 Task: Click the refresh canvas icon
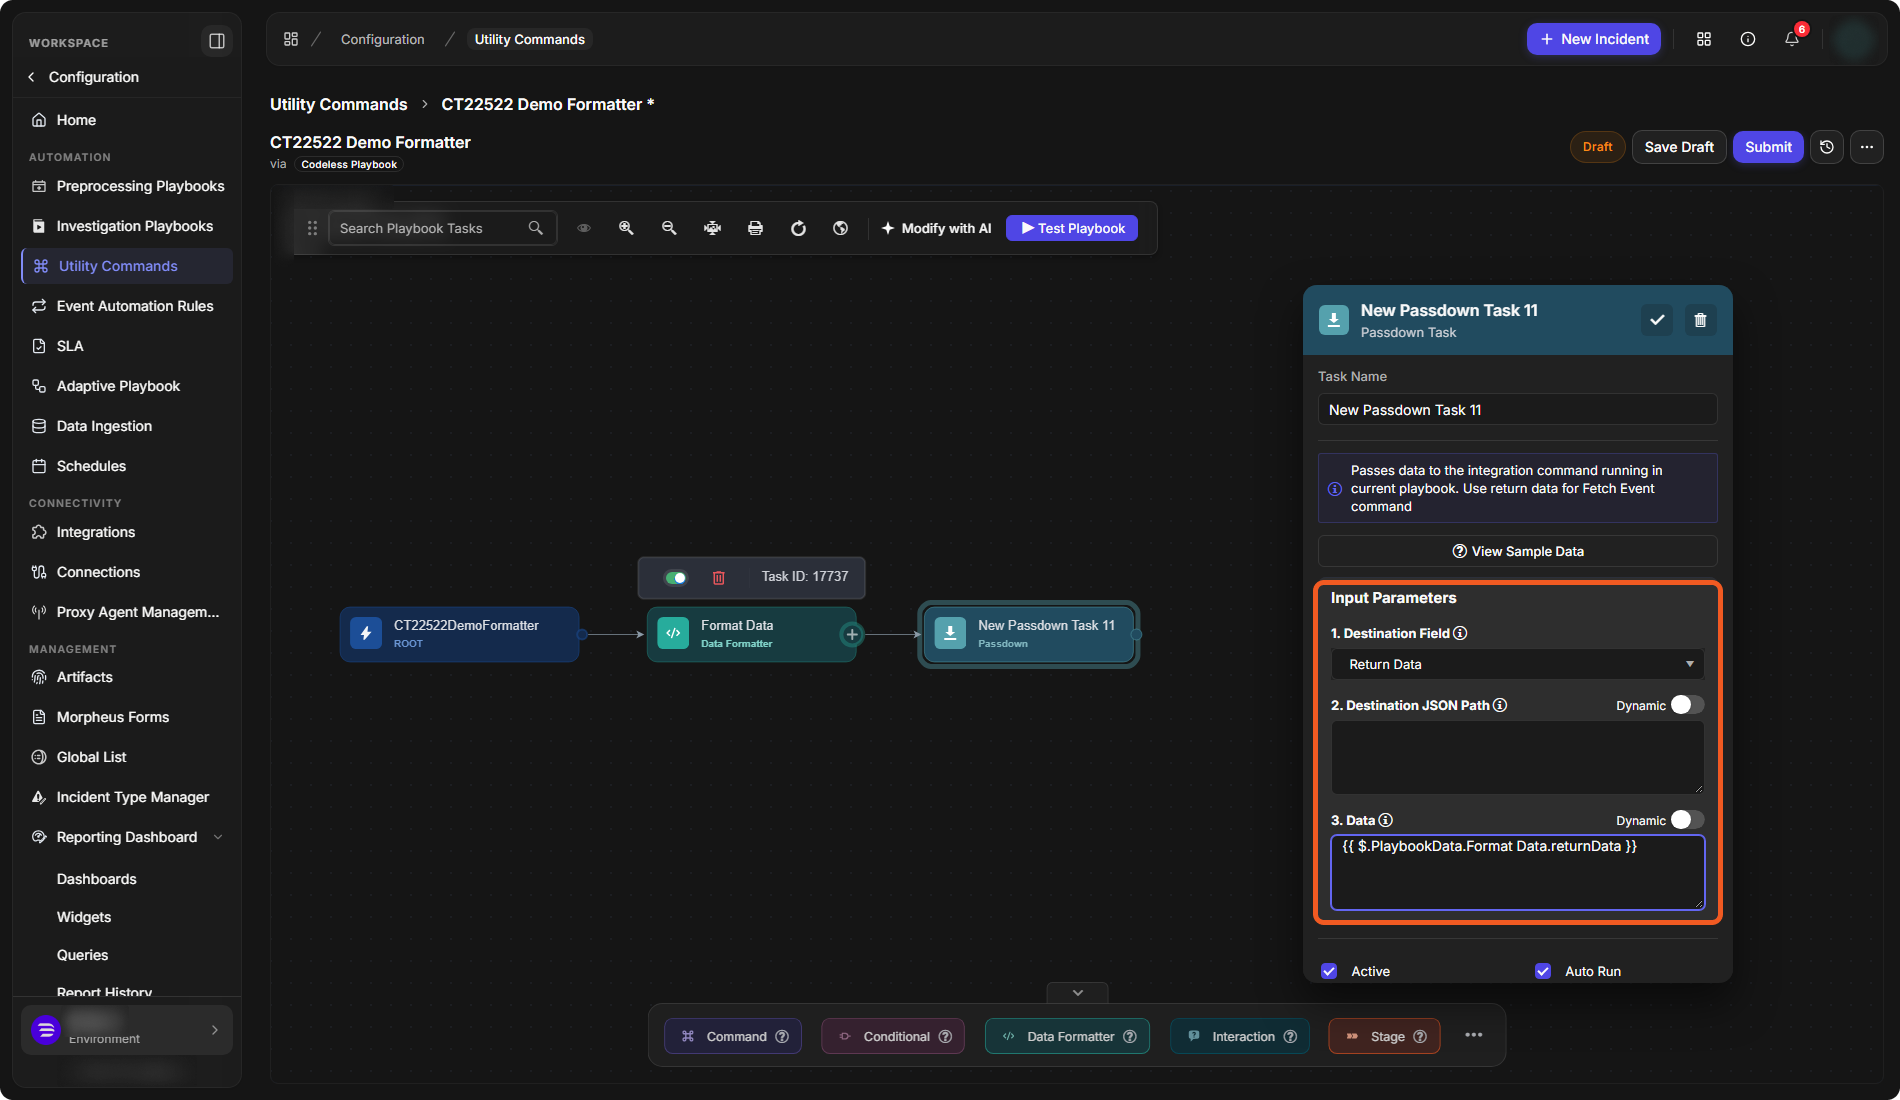[x=798, y=228]
